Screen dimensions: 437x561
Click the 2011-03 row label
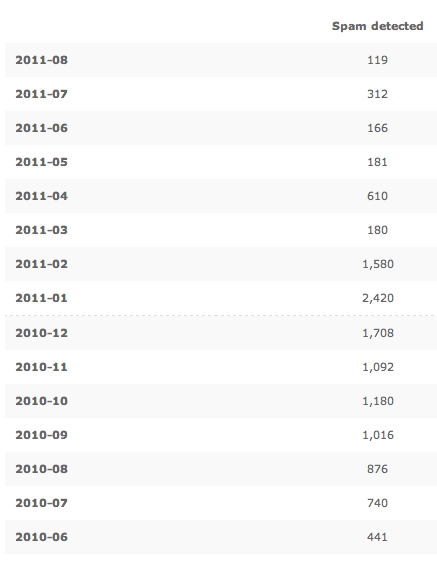tap(42, 230)
